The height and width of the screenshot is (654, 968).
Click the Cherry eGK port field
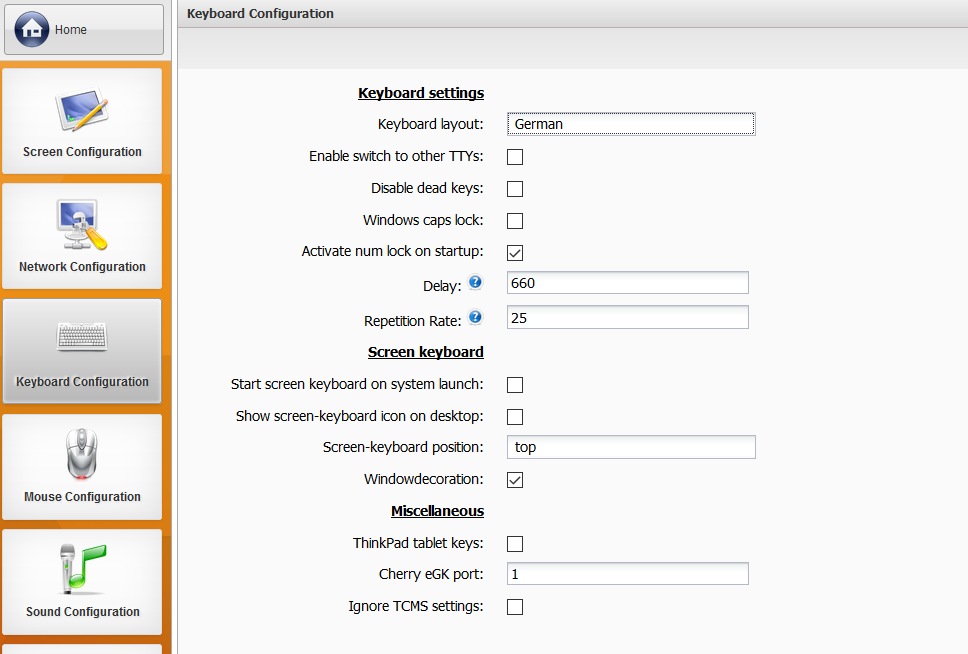pyautogui.click(x=628, y=574)
